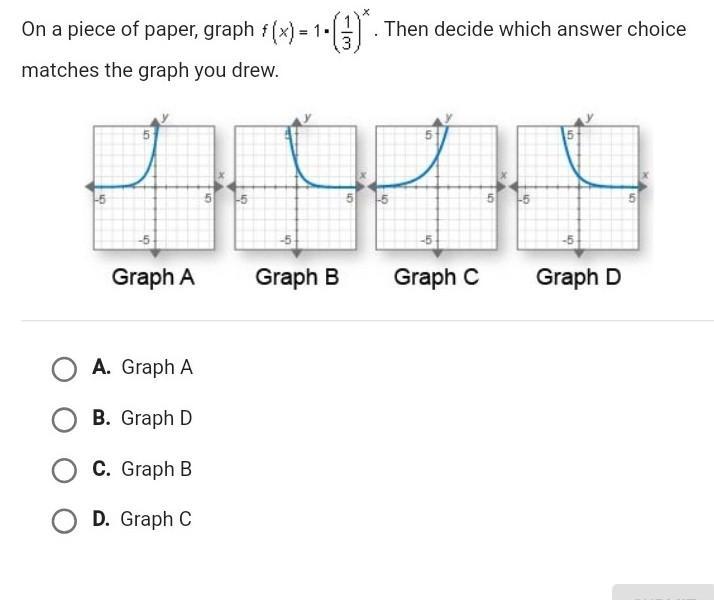The image size is (714, 600).
Task: Click the answer text "A. Graph A"
Action: pos(142,368)
